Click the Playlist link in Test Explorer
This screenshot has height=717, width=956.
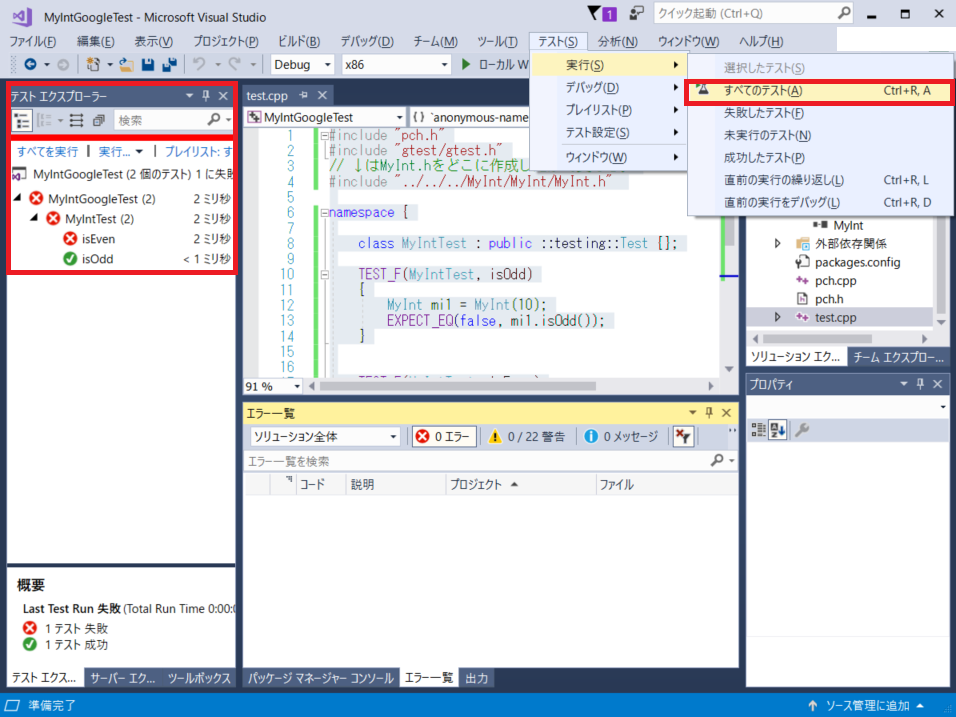198,152
